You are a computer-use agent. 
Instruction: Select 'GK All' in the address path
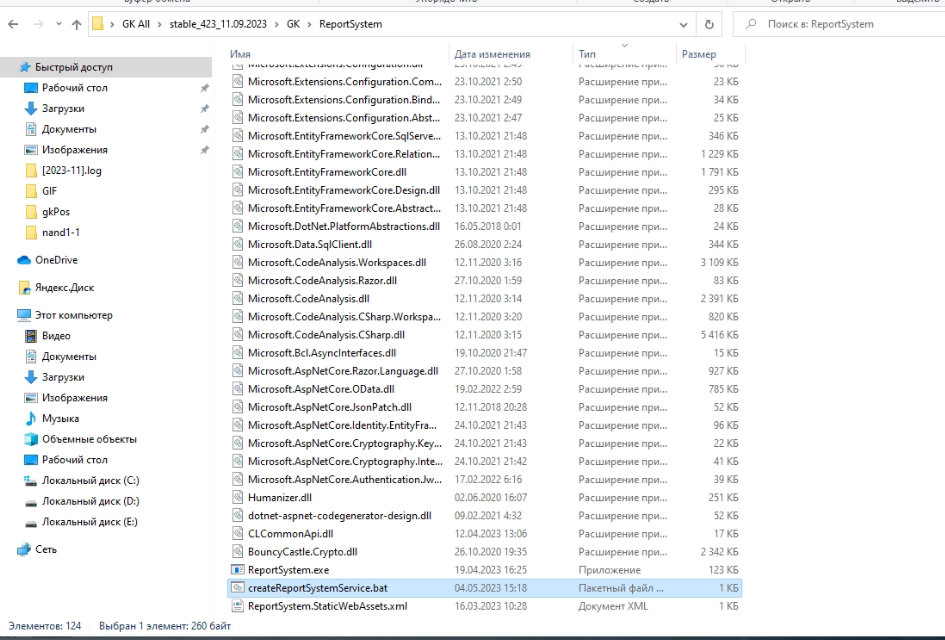point(136,24)
